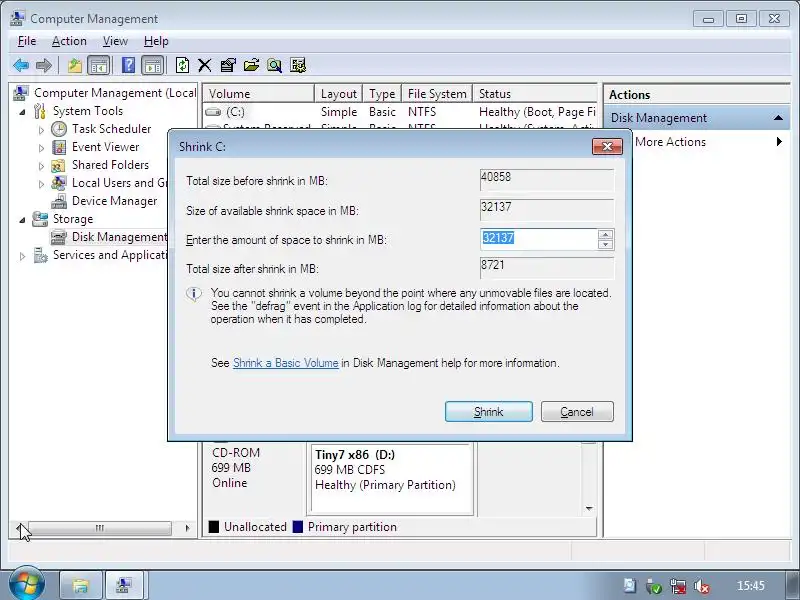Viewport: 800px width, 600px height.
Task: Expand the Task Scheduler tree node
Action: [x=41, y=130]
